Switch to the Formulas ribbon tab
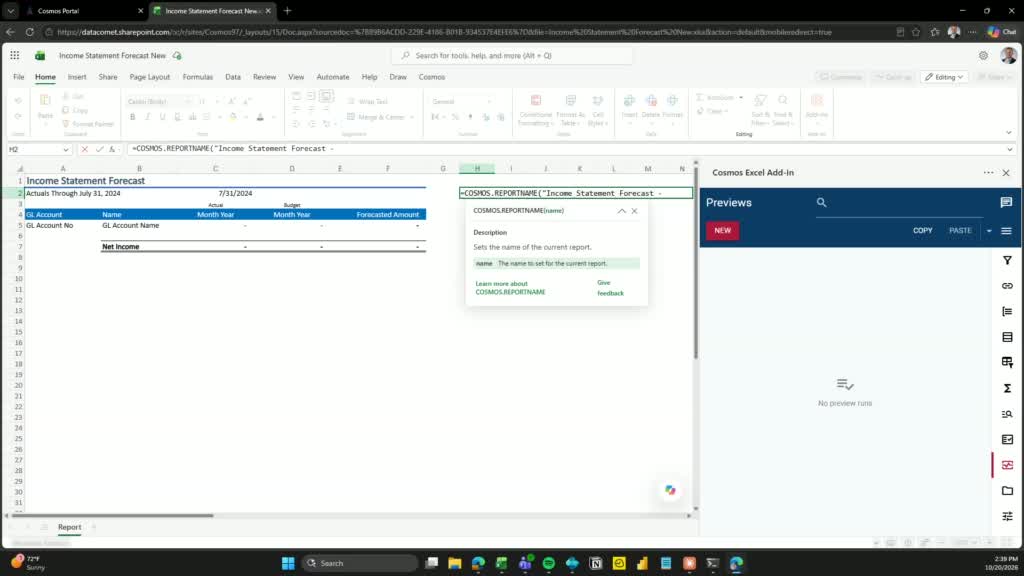 (198, 77)
